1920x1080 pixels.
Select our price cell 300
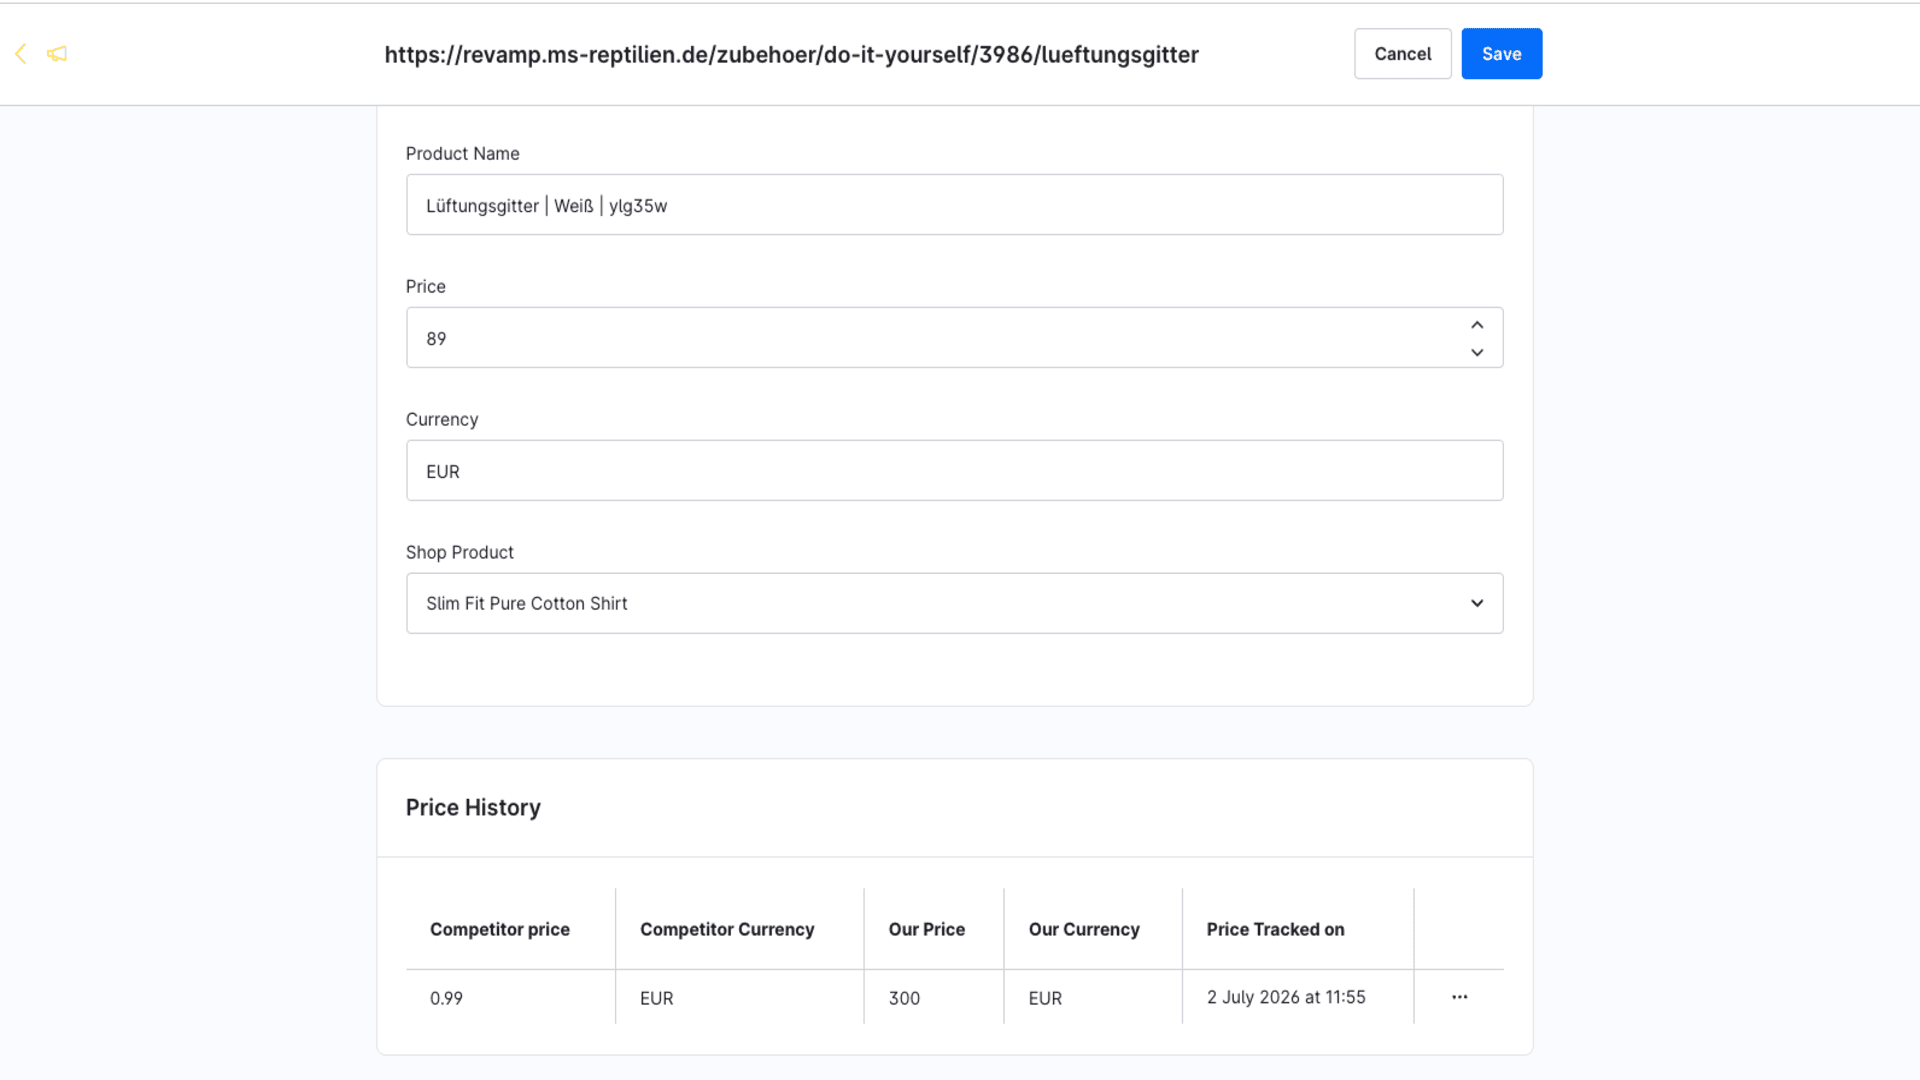tap(904, 998)
